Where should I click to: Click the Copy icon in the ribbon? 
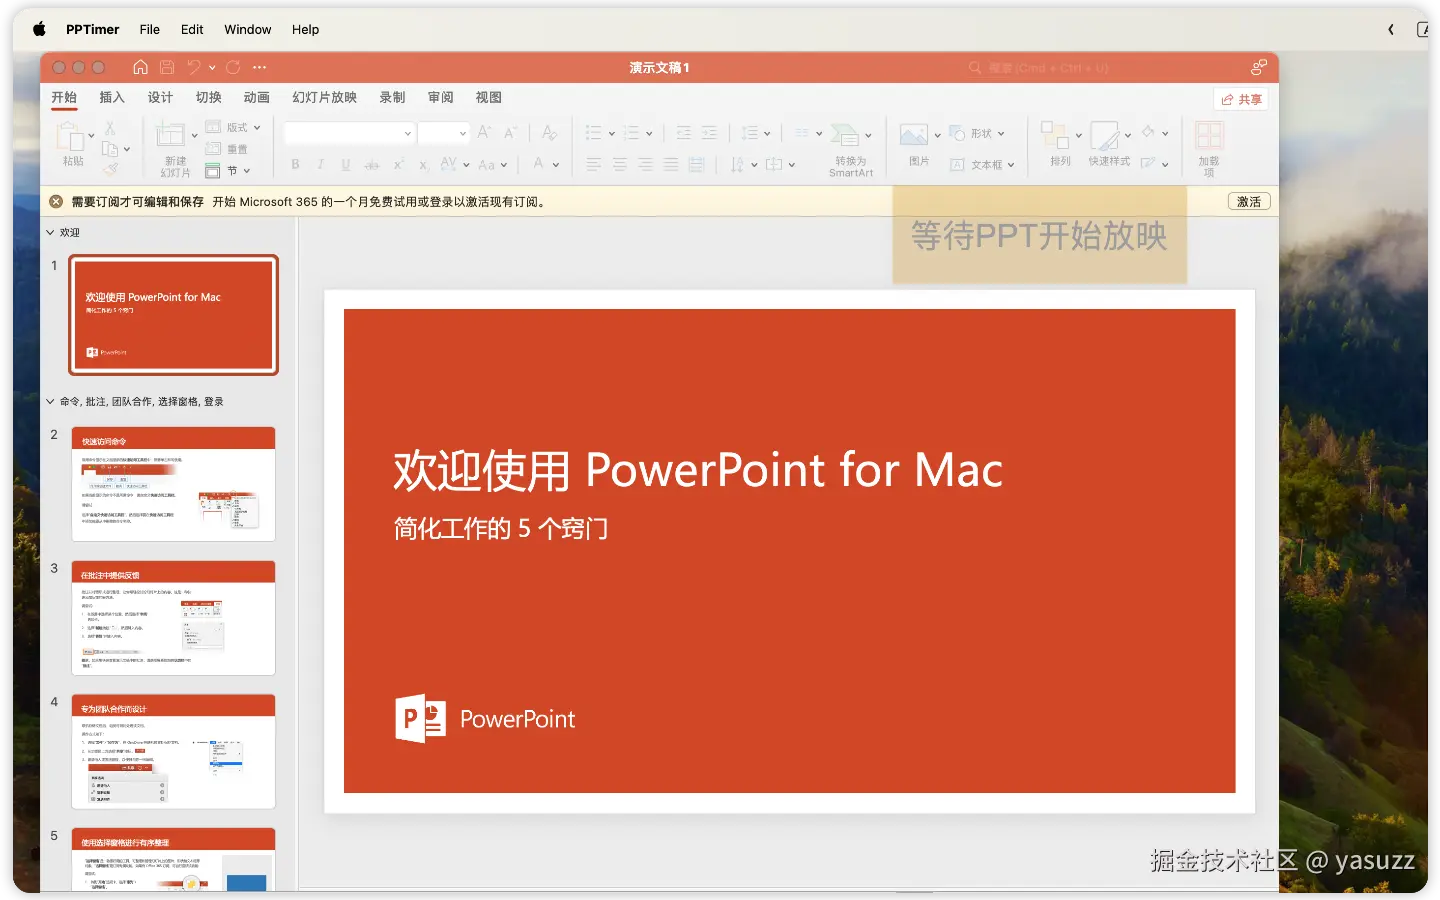(x=110, y=148)
